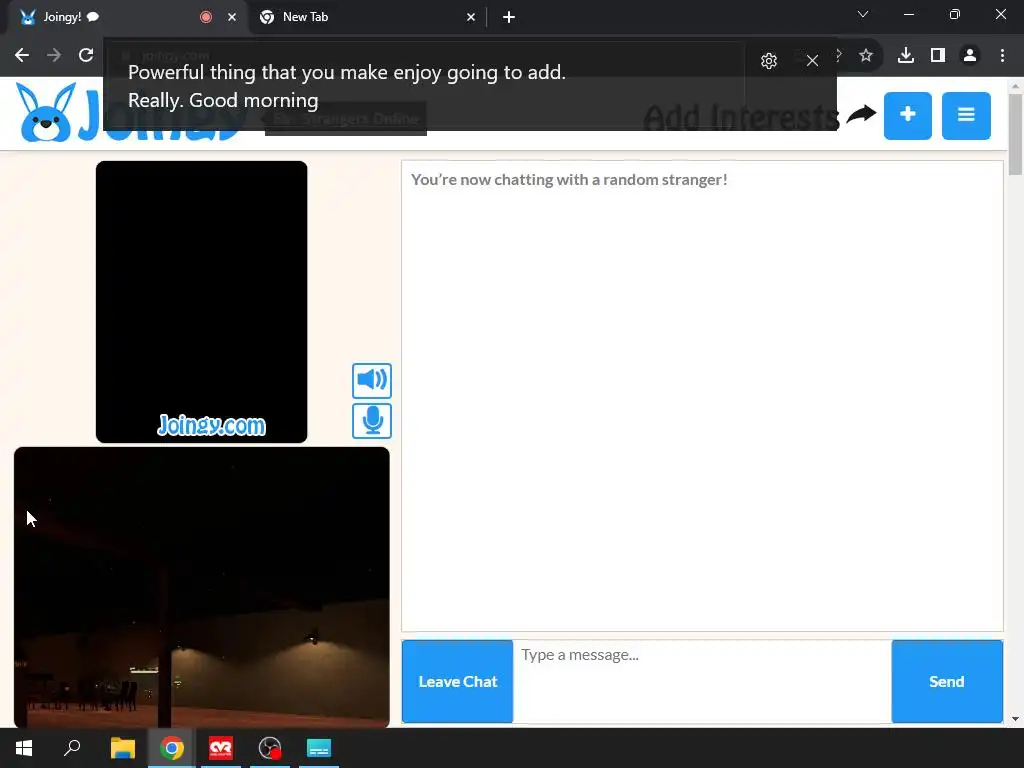Go back to previous page
1024x768 pixels.
pos(22,55)
